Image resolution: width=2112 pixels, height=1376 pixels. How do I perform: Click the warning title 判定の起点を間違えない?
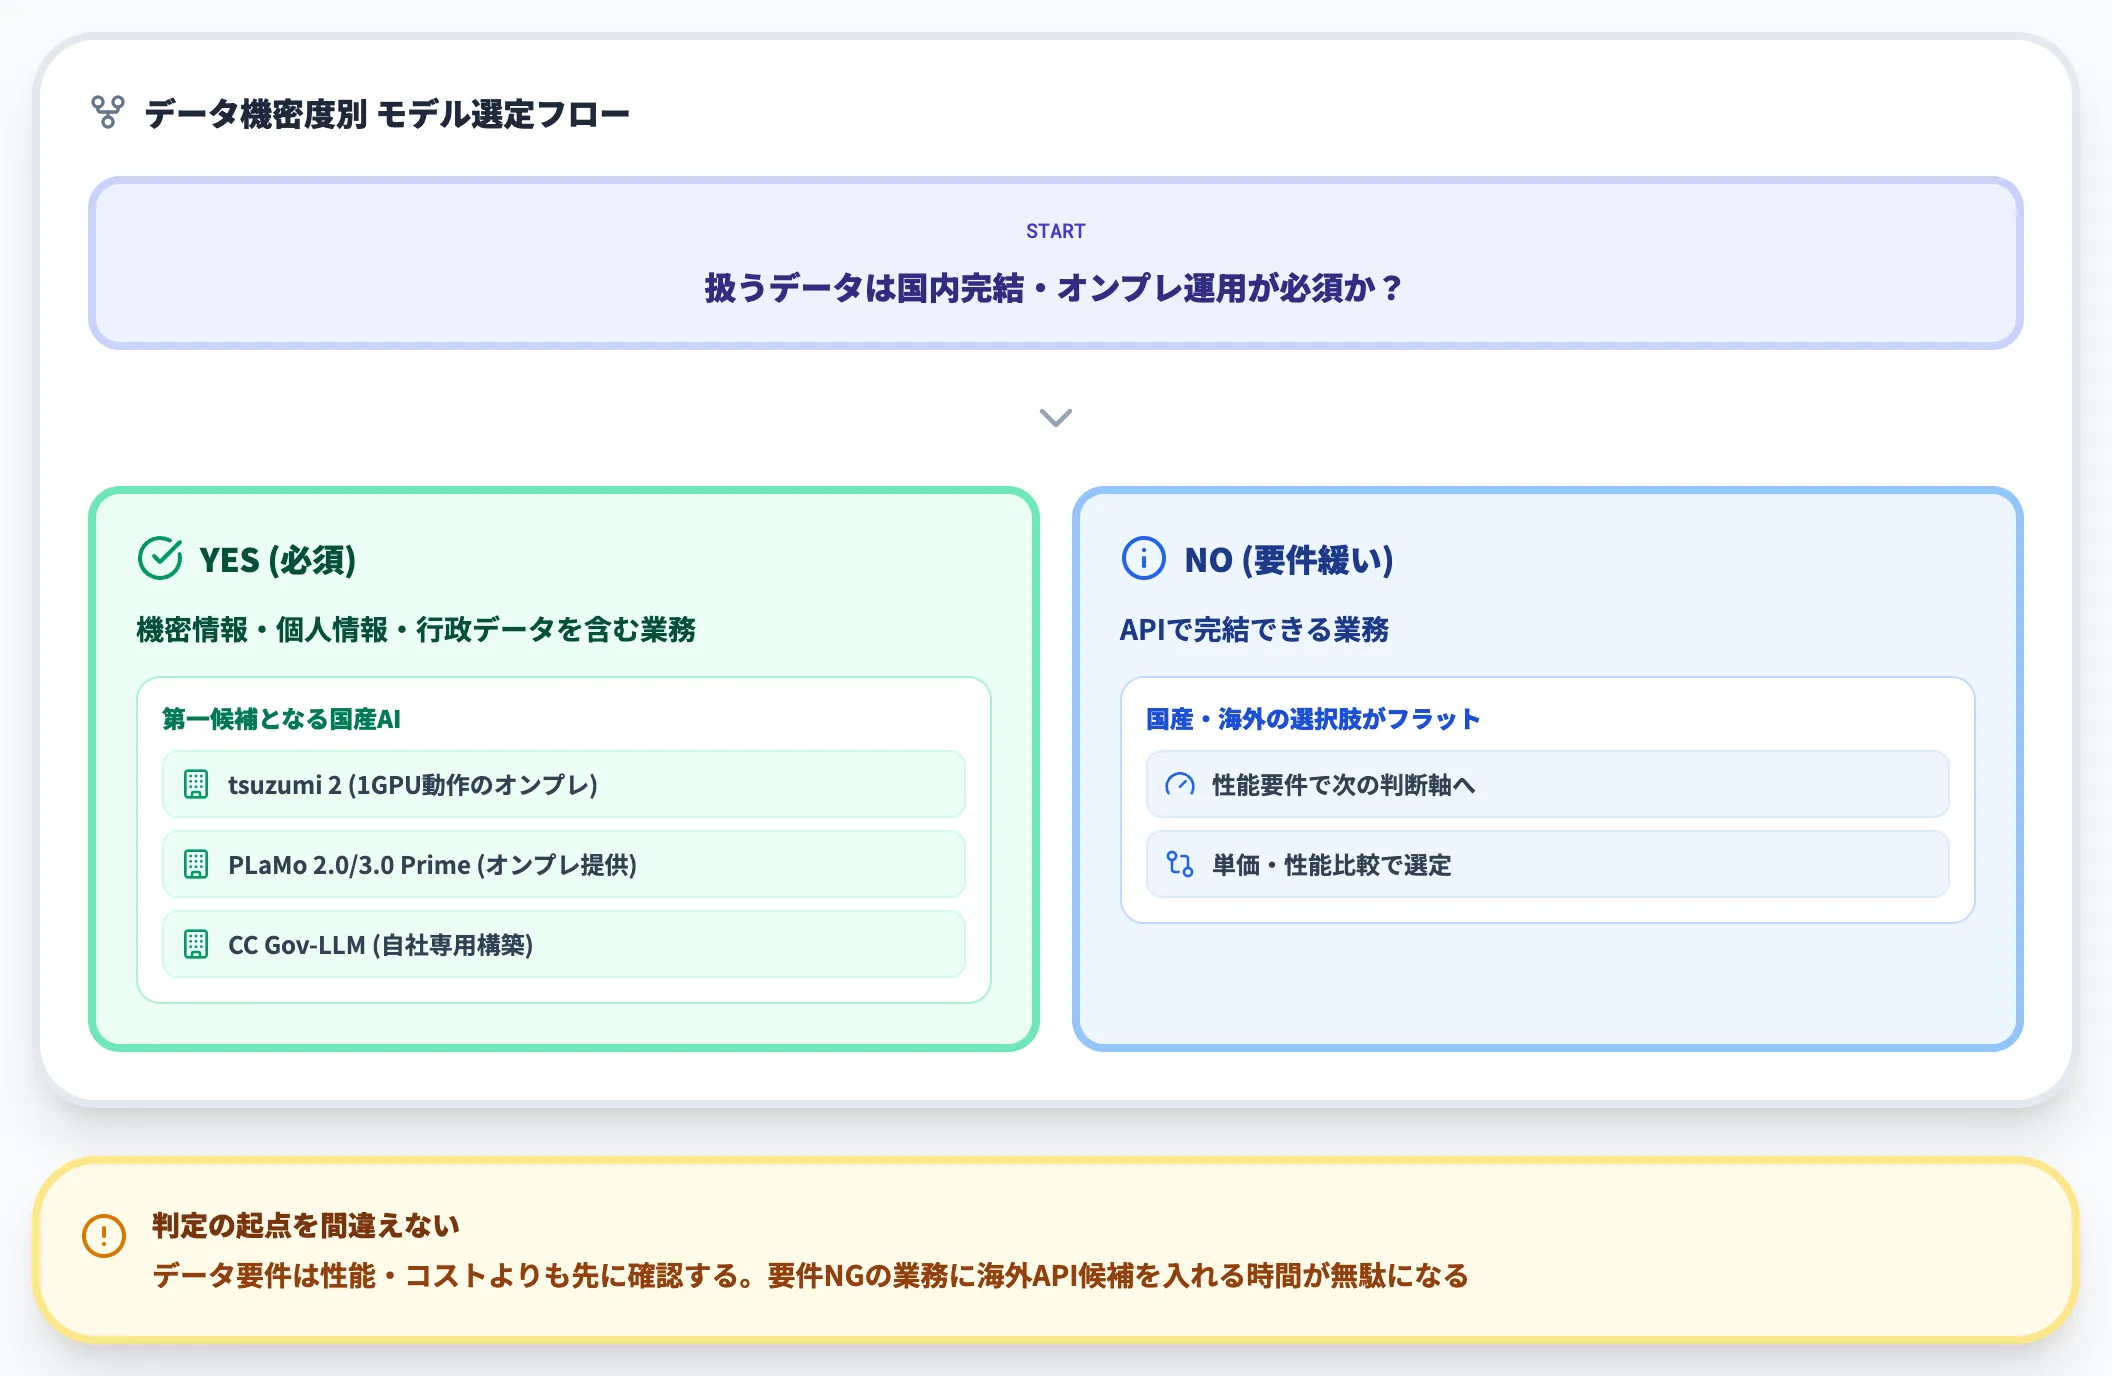(306, 1226)
